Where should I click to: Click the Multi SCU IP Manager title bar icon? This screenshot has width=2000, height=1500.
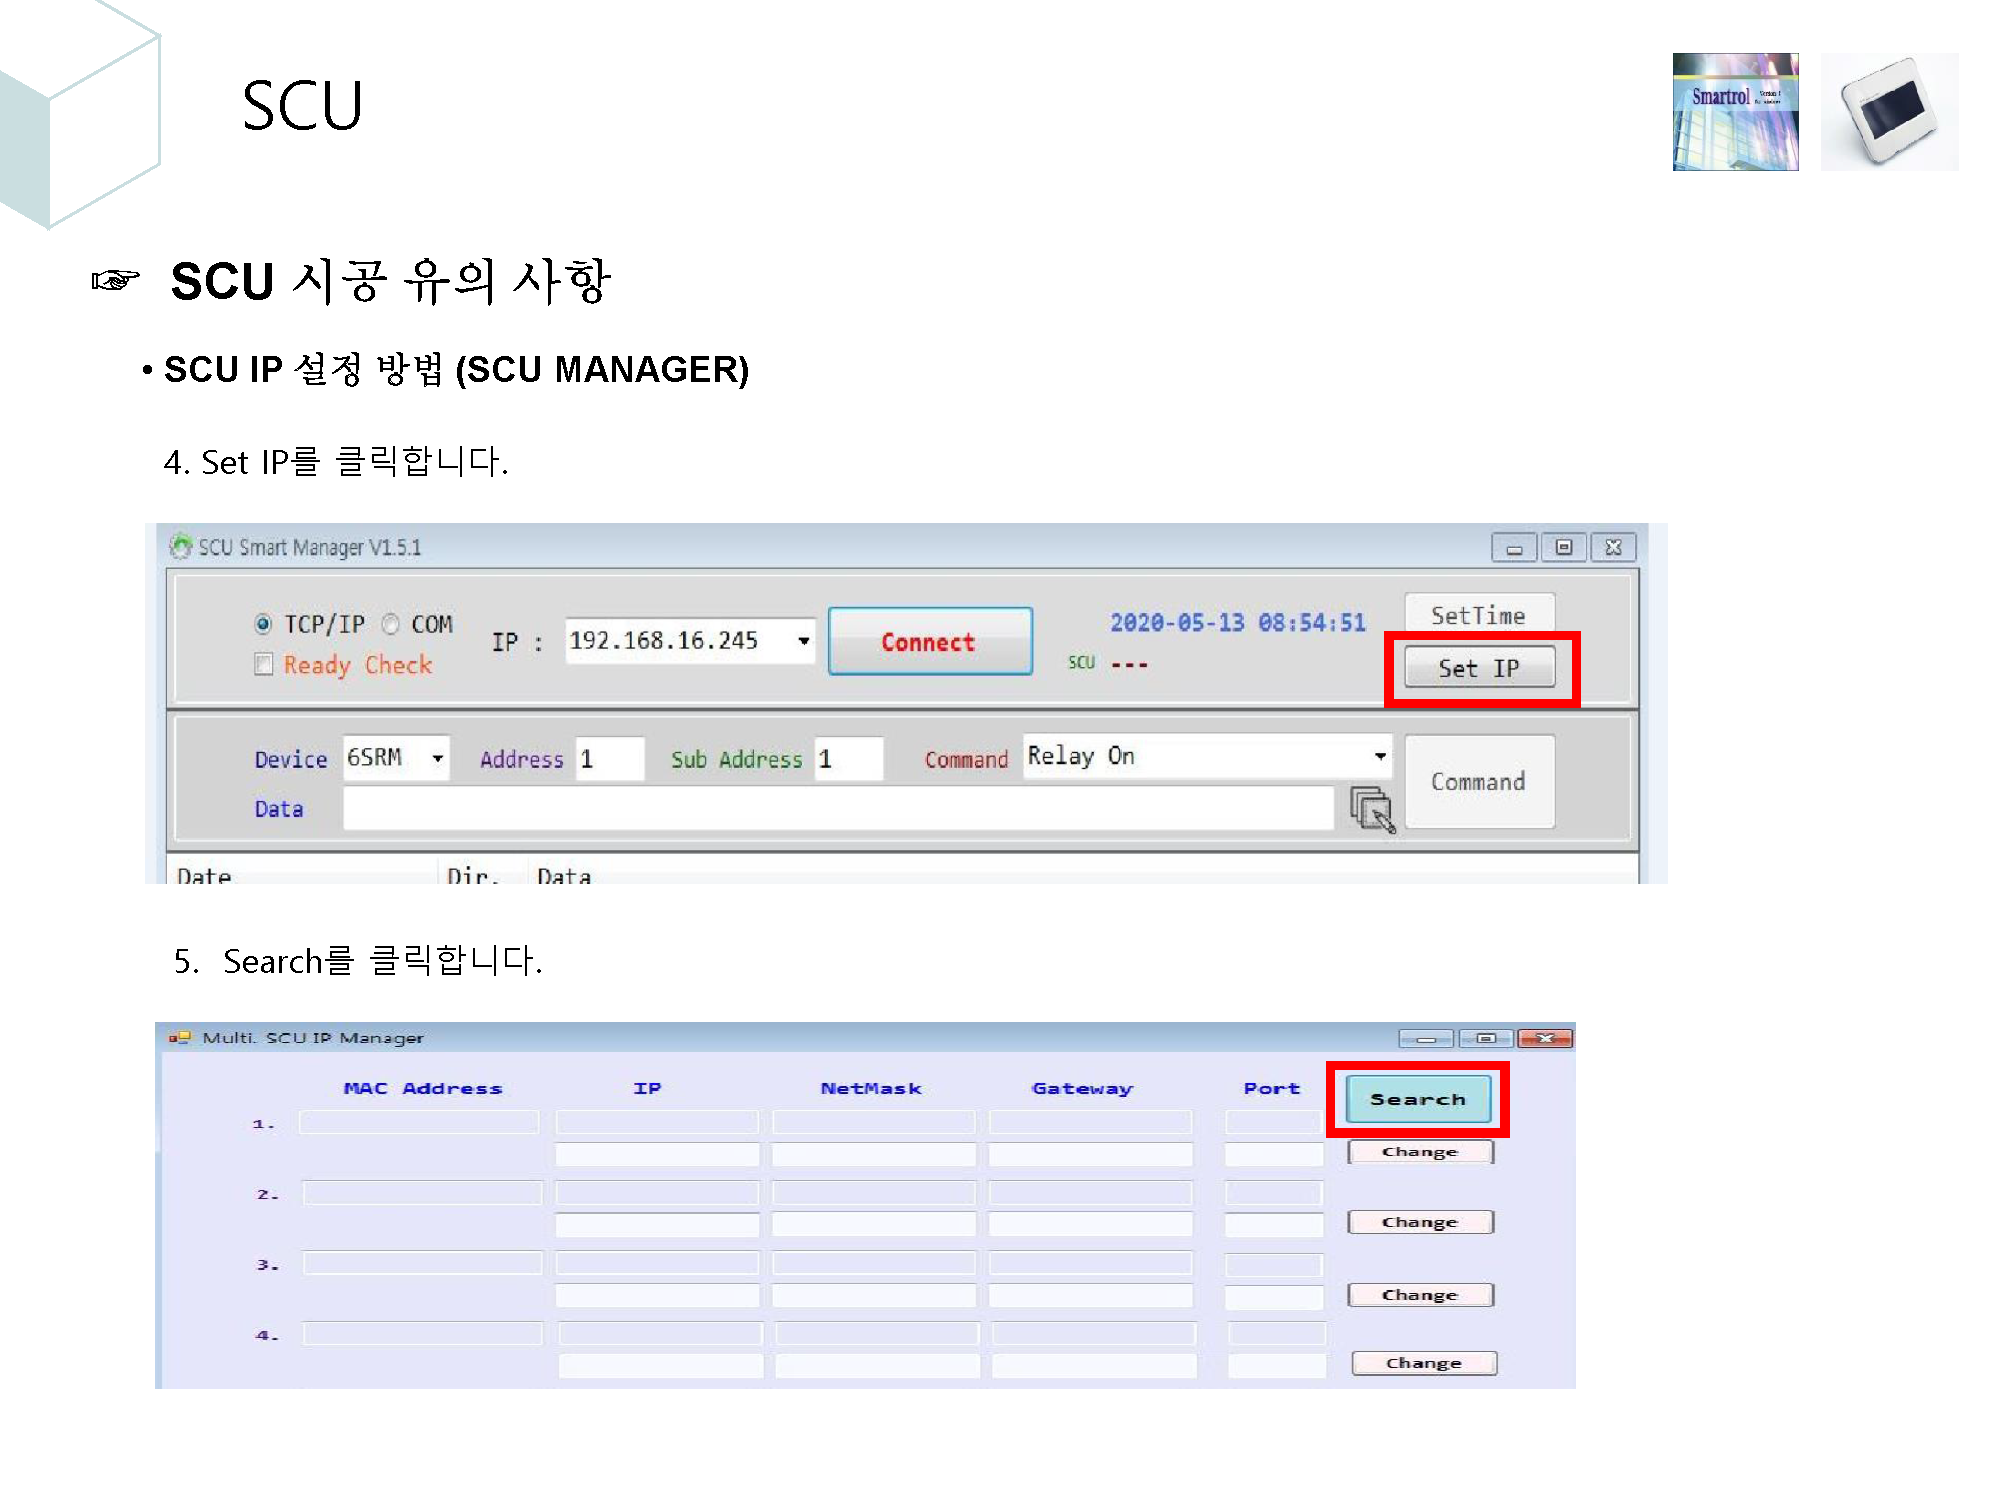coord(180,1038)
